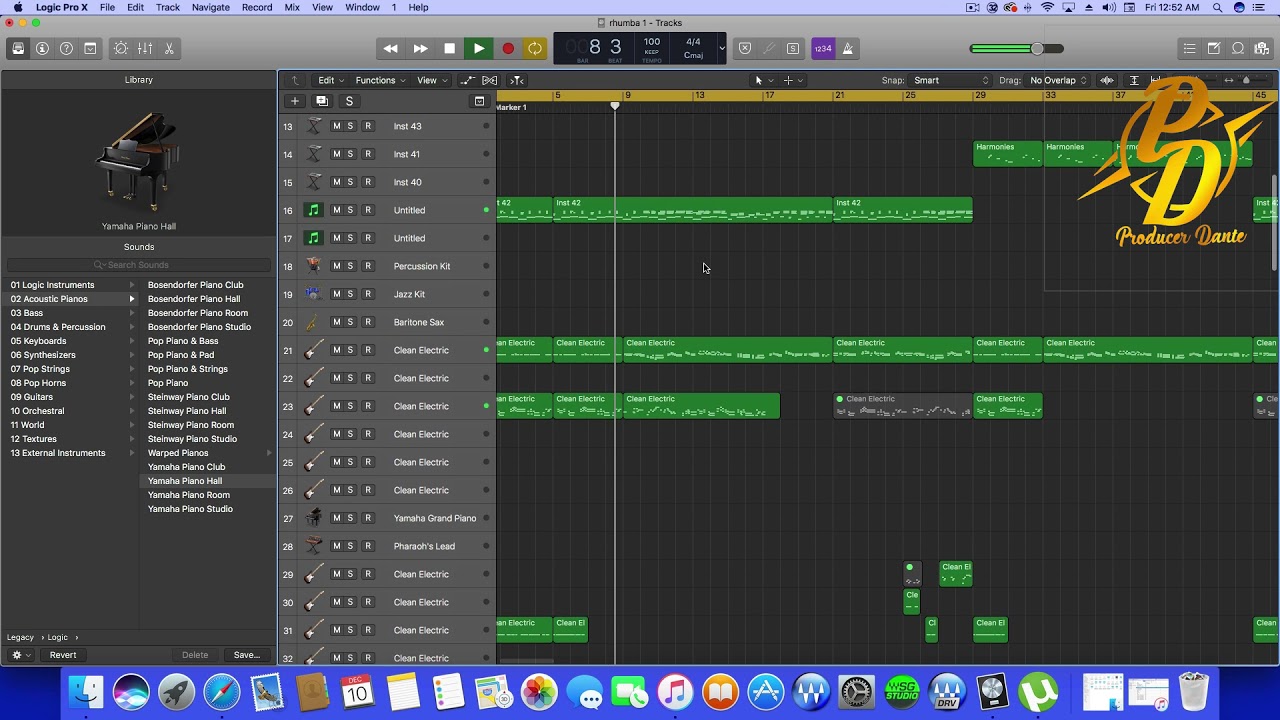1280x720 pixels.
Task: Click bar 21 on the timeline ruler
Action: pos(840,95)
